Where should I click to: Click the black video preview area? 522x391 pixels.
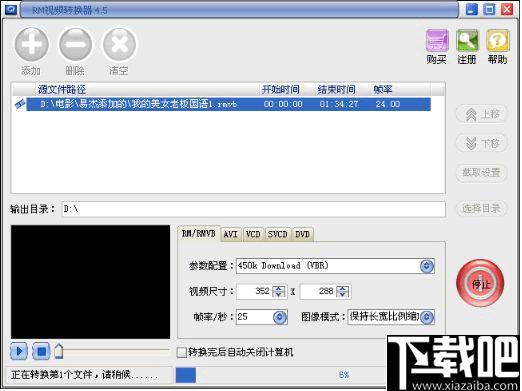pyautogui.click(x=90, y=282)
